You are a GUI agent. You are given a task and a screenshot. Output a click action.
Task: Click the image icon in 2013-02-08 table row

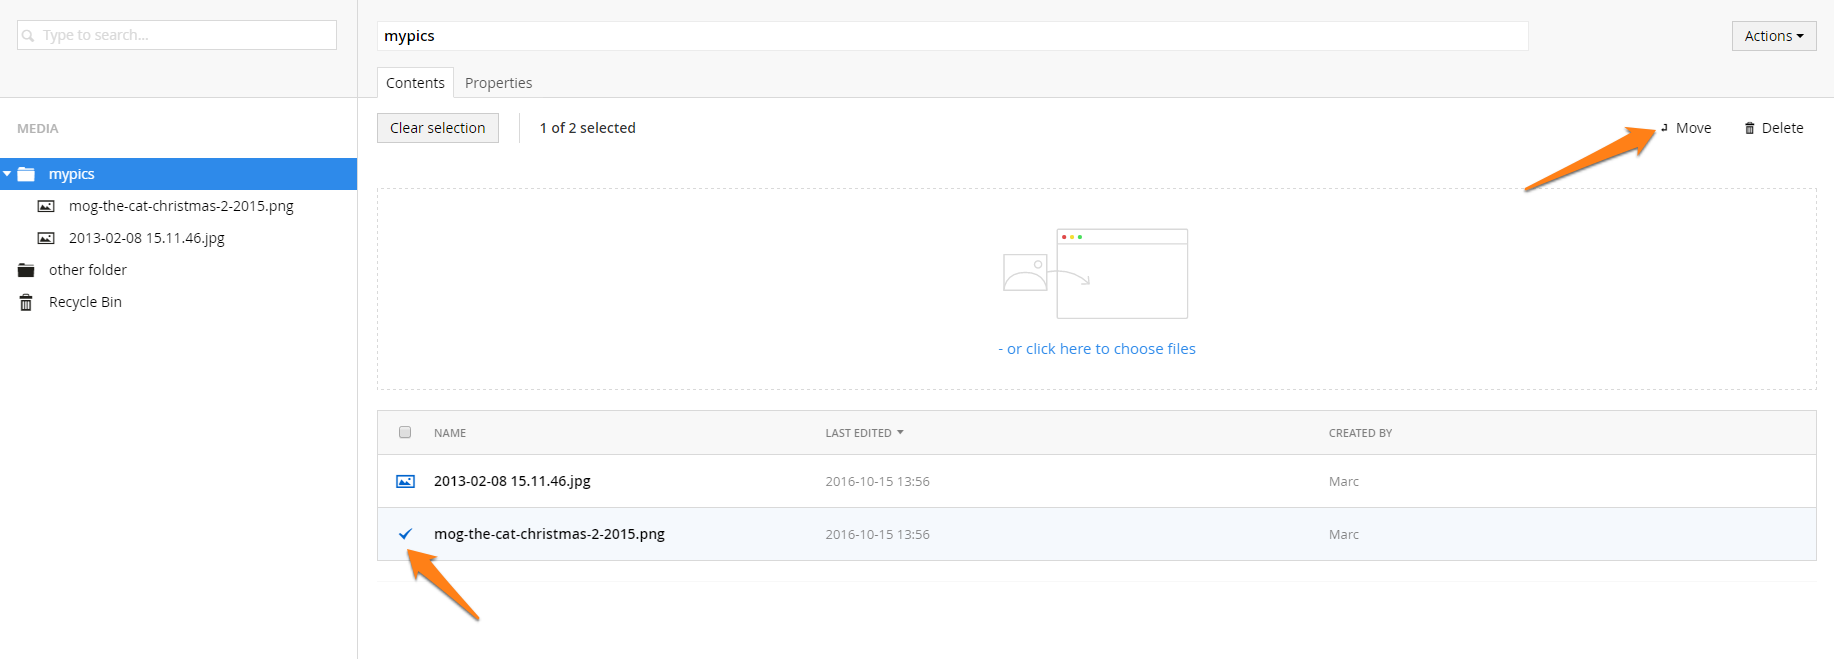pos(405,481)
